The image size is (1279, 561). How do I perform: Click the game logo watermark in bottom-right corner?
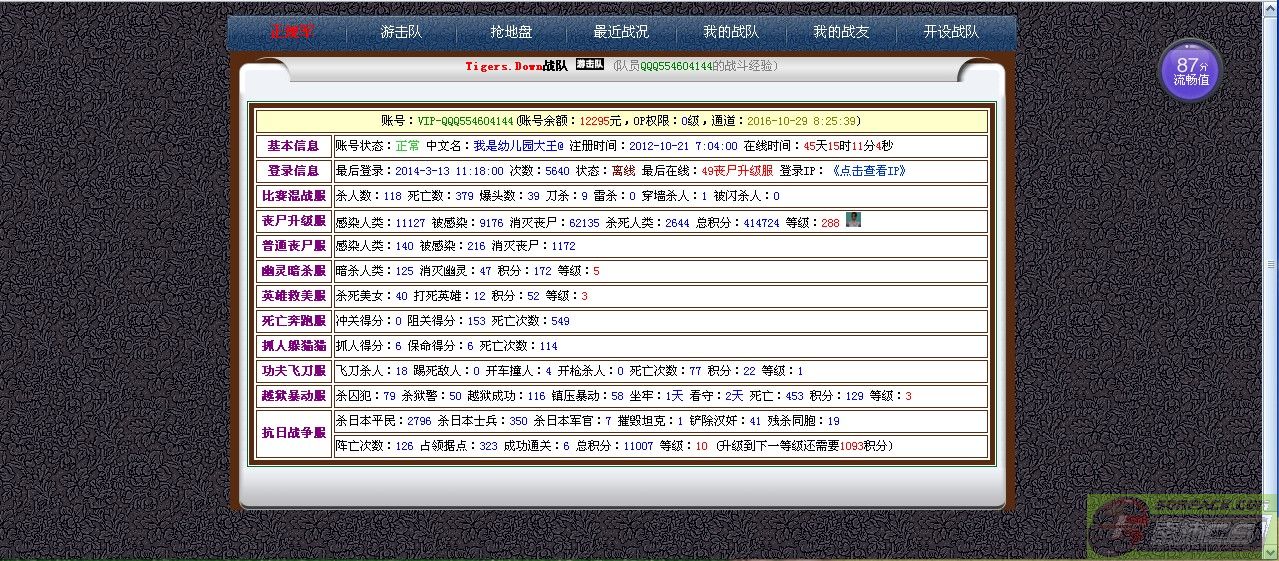click(x=1180, y=527)
